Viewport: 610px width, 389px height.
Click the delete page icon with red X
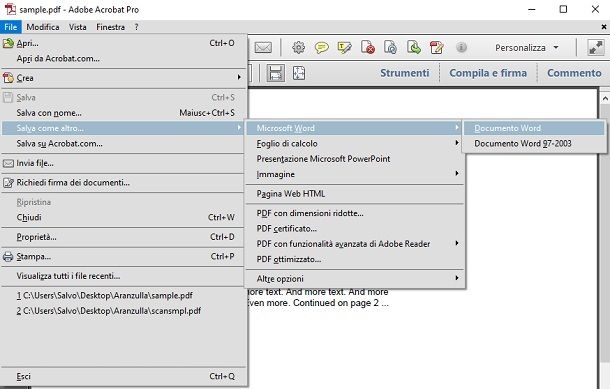(368, 47)
